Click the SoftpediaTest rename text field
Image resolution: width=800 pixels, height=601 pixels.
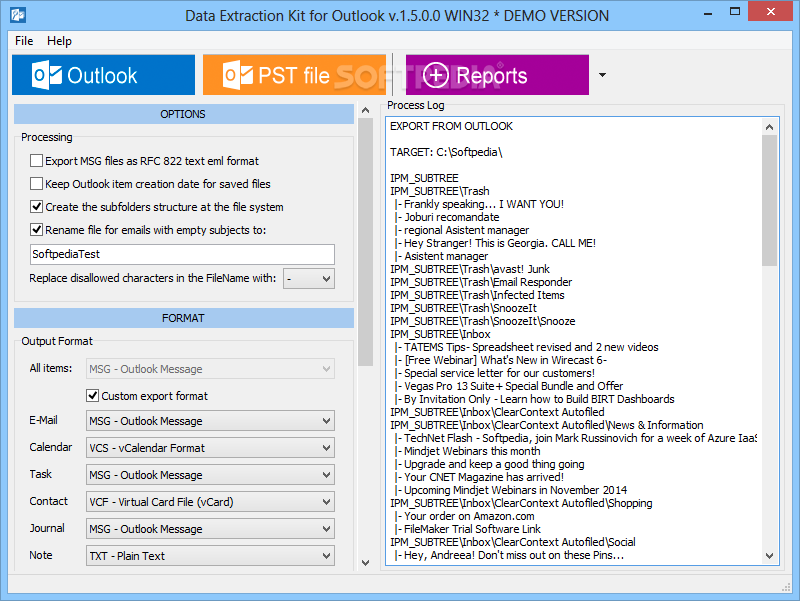point(182,254)
